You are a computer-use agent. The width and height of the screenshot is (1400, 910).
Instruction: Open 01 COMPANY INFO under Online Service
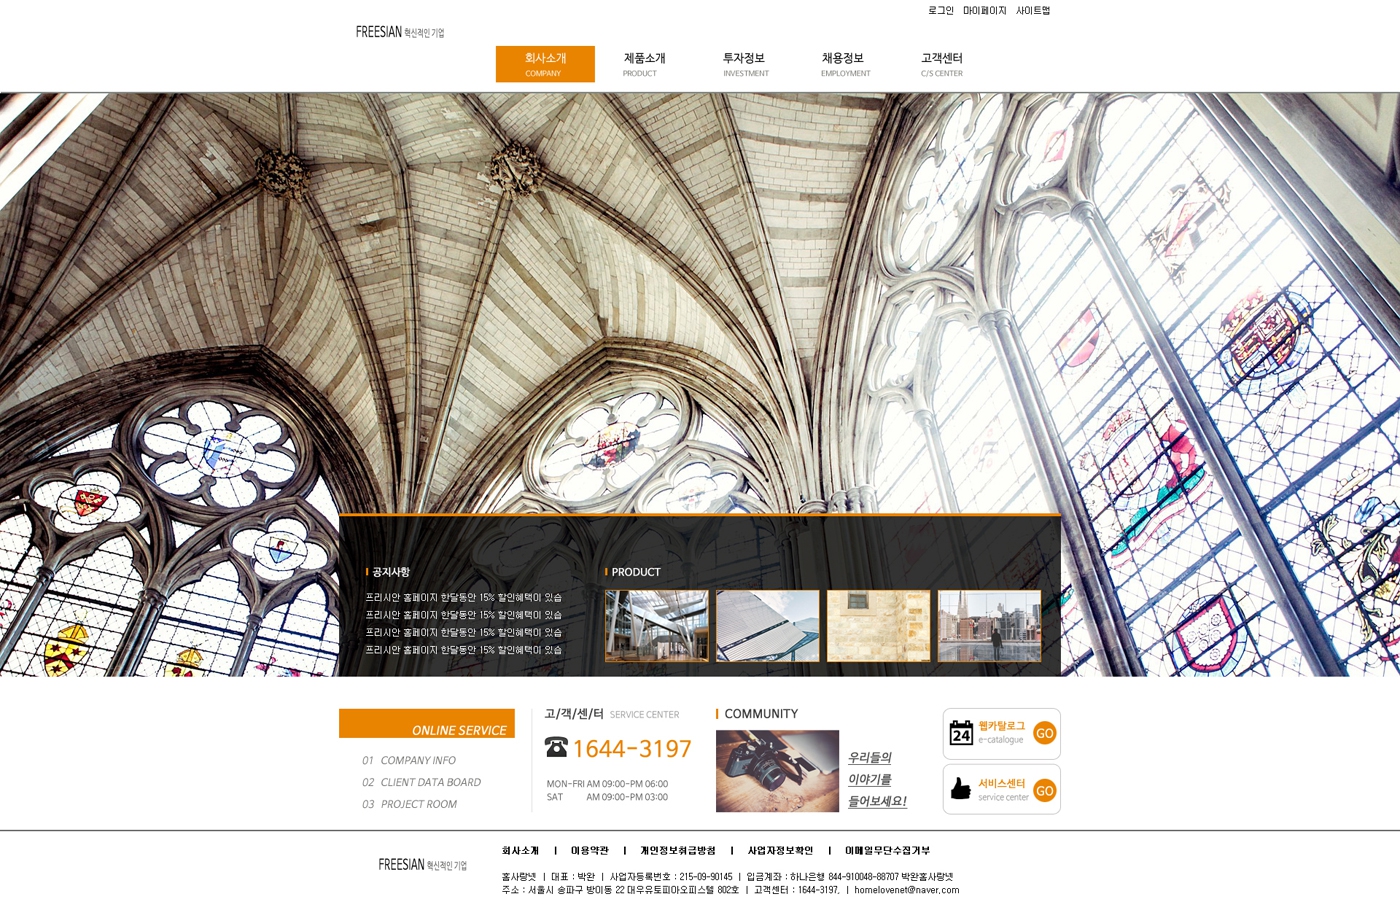tap(409, 761)
